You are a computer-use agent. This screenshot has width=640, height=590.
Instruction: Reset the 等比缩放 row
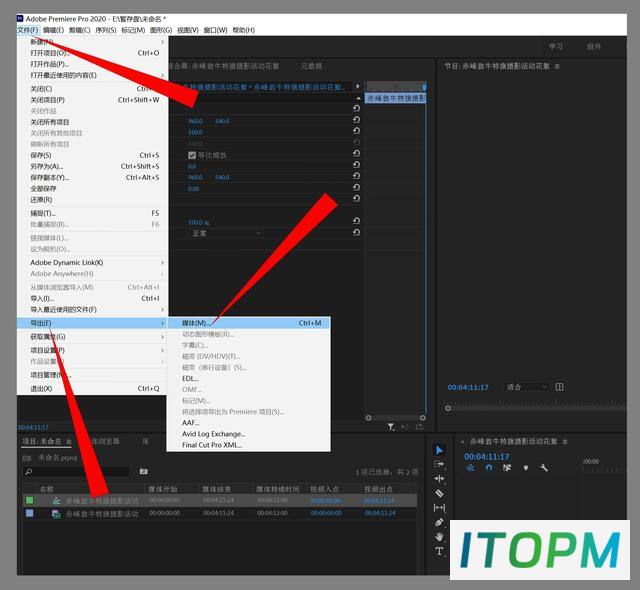pyautogui.click(x=356, y=153)
